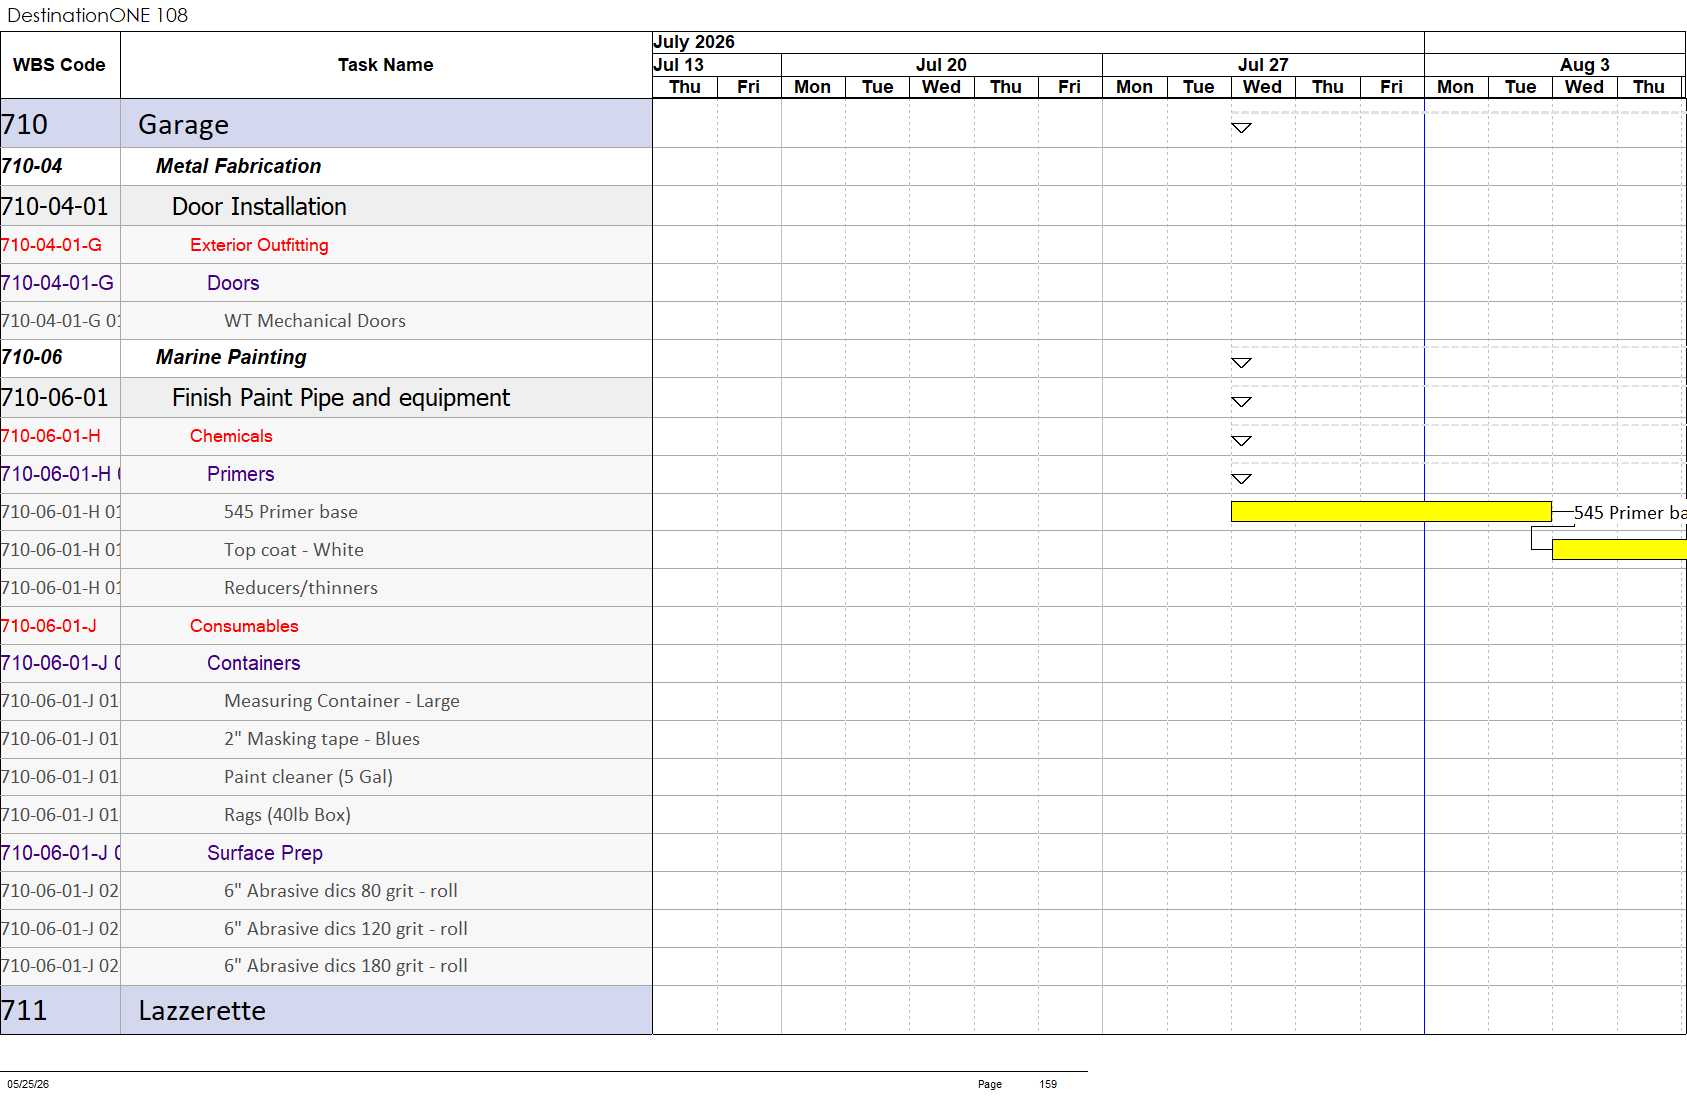Select 6" Abrasive dics 120 grit - roll
Screen dimensions: 1687x1097
346,929
